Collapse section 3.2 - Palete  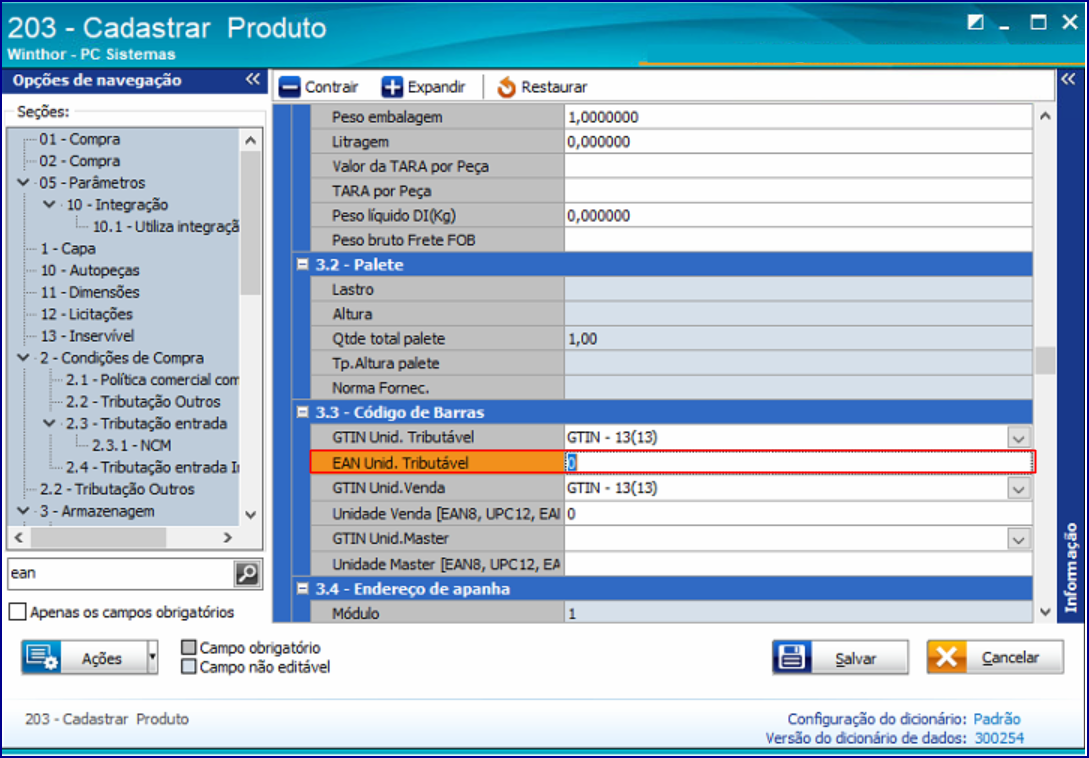(x=302, y=264)
